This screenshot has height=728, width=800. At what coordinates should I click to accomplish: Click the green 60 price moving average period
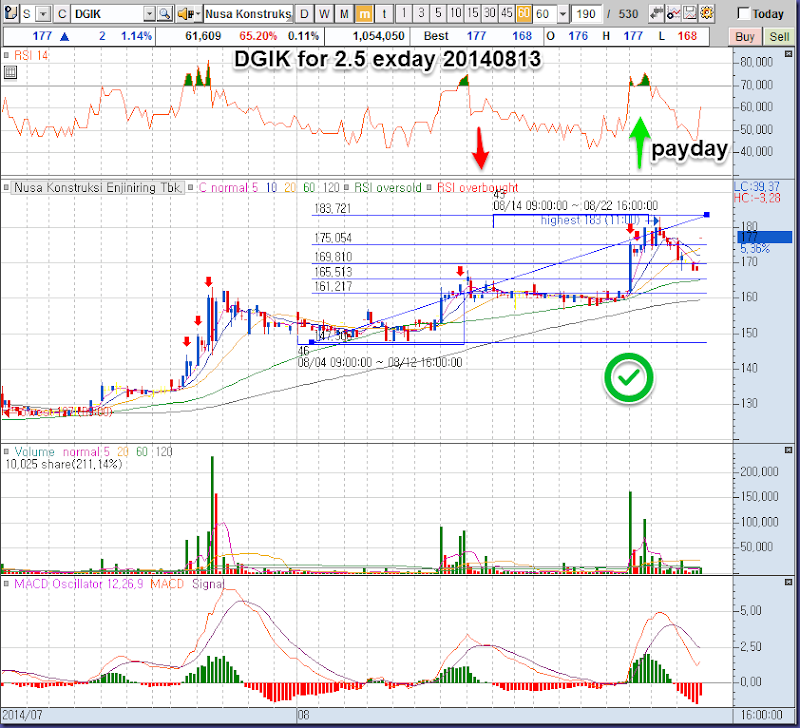coord(309,188)
